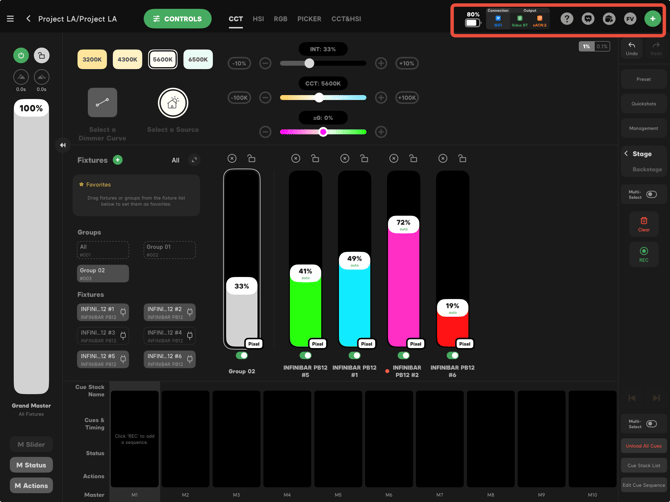Screen dimensions: 670x502
Task: Toggle the INFINIBAR PB12 #1 switch
Action: coord(354,355)
